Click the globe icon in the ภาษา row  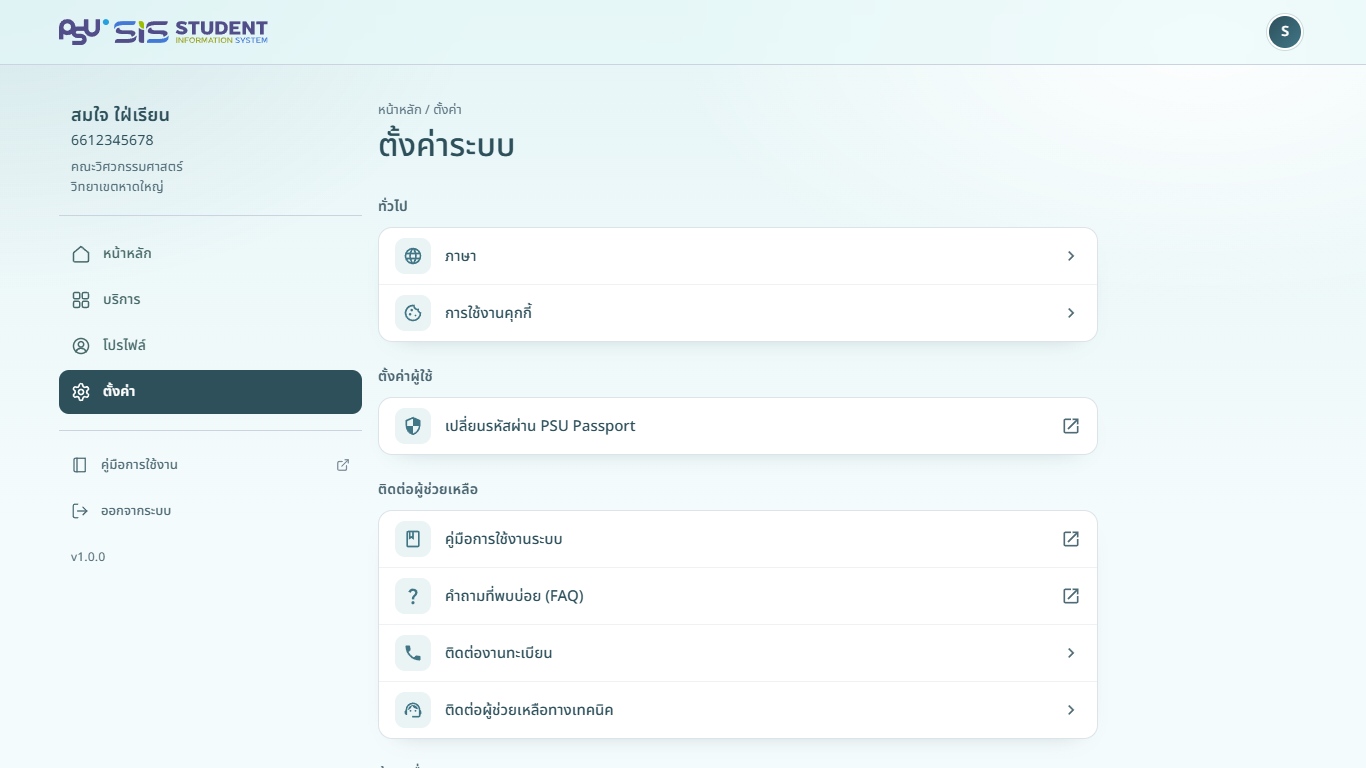(x=413, y=256)
